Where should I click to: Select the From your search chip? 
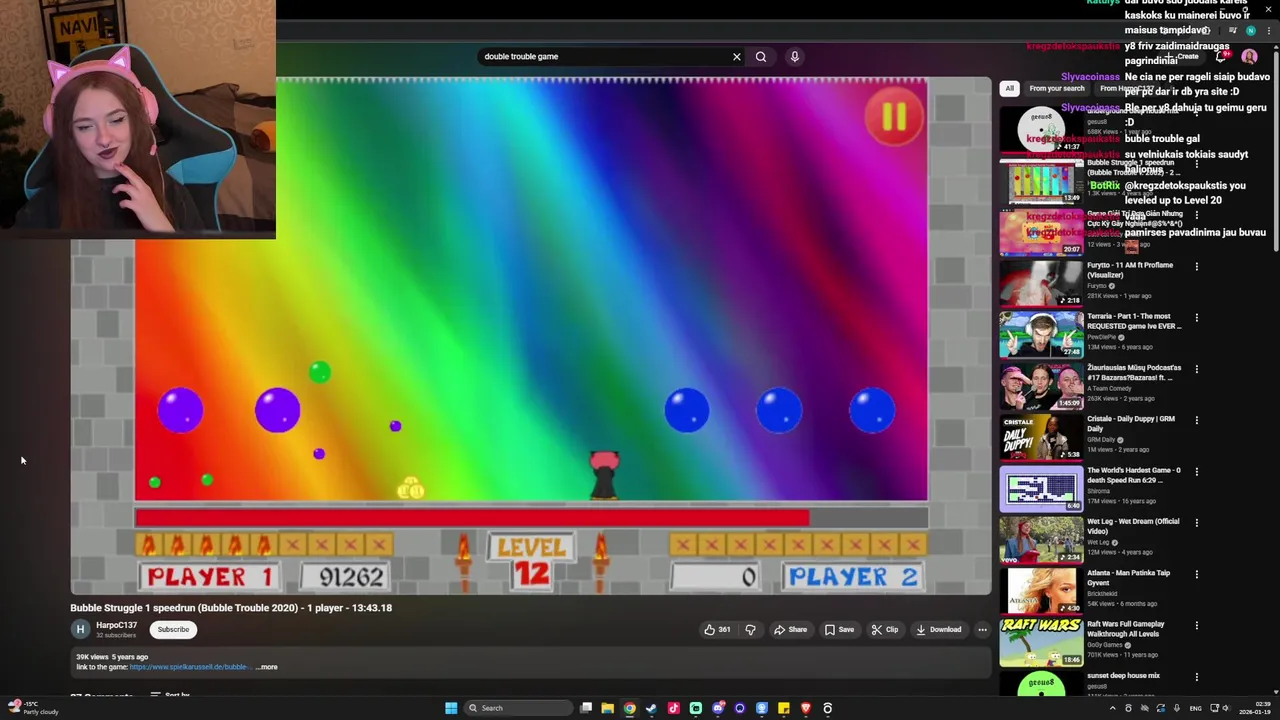pyautogui.click(x=1056, y=88)
